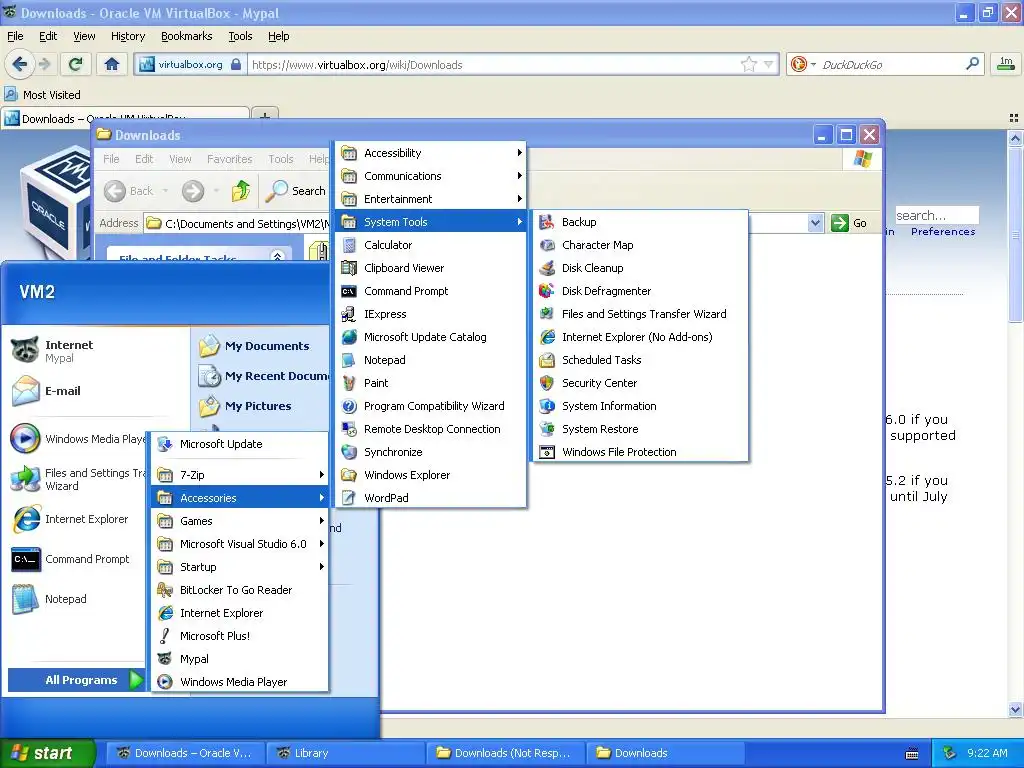Open Command Prompt in Accessories menu
1024x768 pixels.
431,291
